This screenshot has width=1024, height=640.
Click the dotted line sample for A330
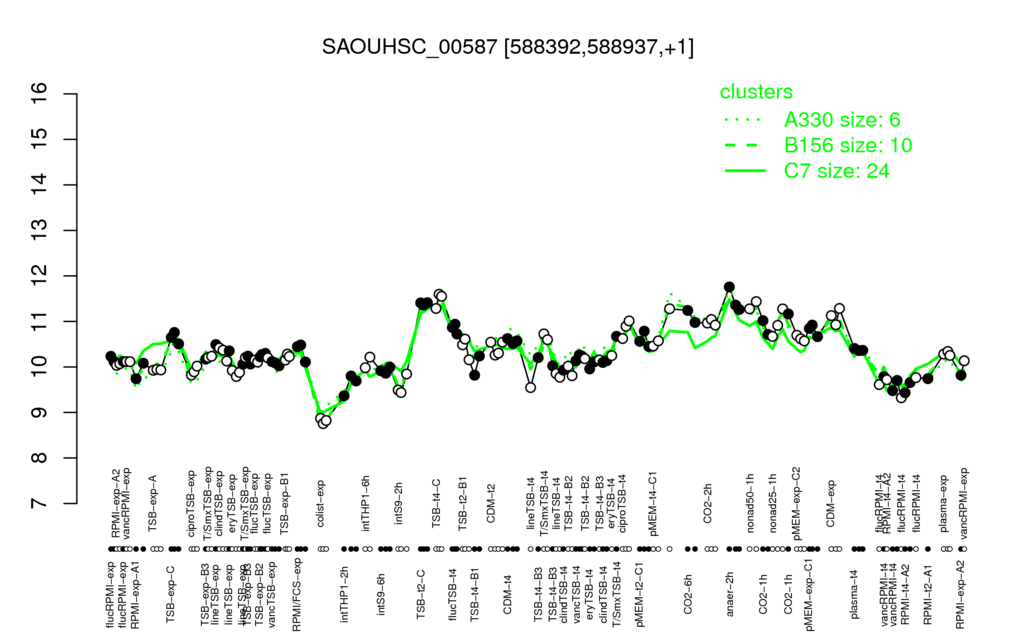[x=744, y=120]
